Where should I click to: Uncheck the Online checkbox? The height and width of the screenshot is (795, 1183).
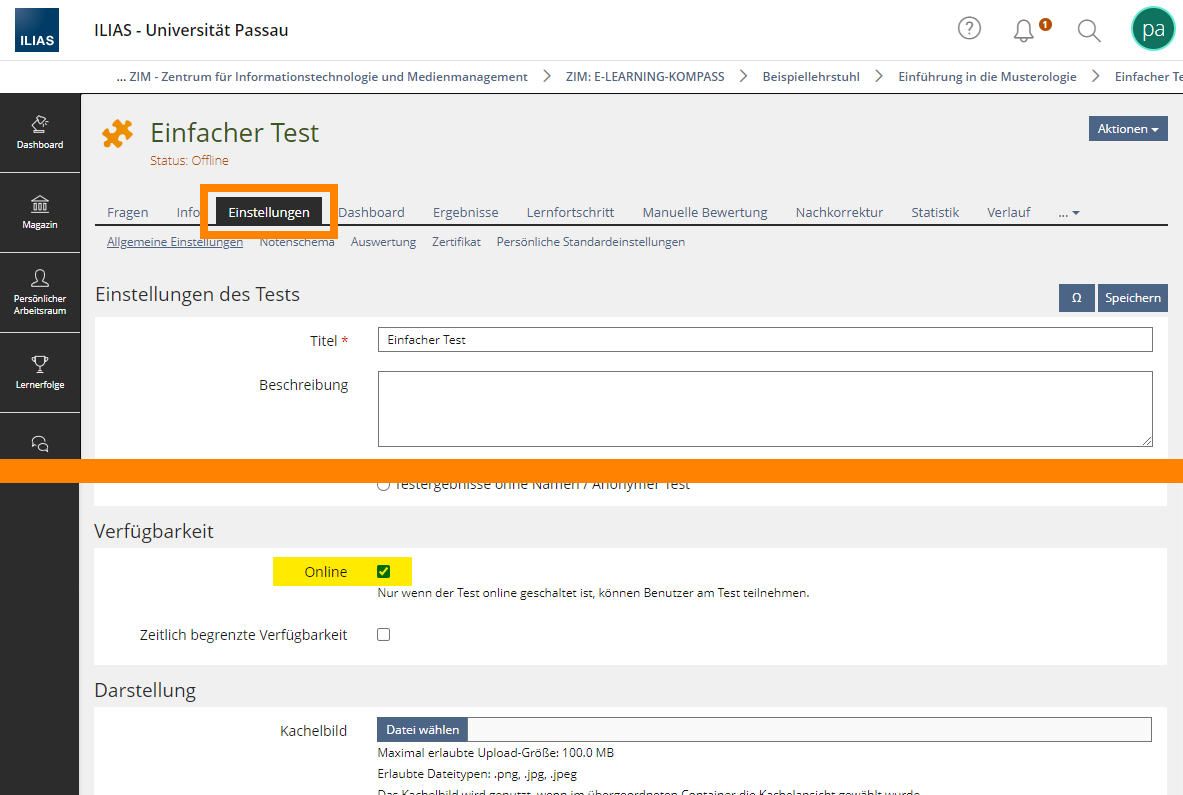(x=383, y=572)
